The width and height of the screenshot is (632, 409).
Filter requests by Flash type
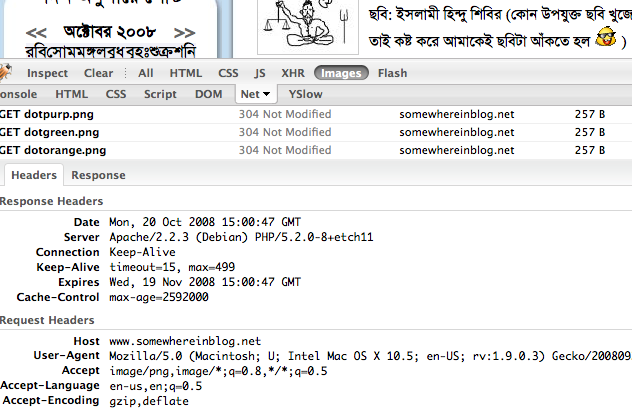tap(393, 73)
